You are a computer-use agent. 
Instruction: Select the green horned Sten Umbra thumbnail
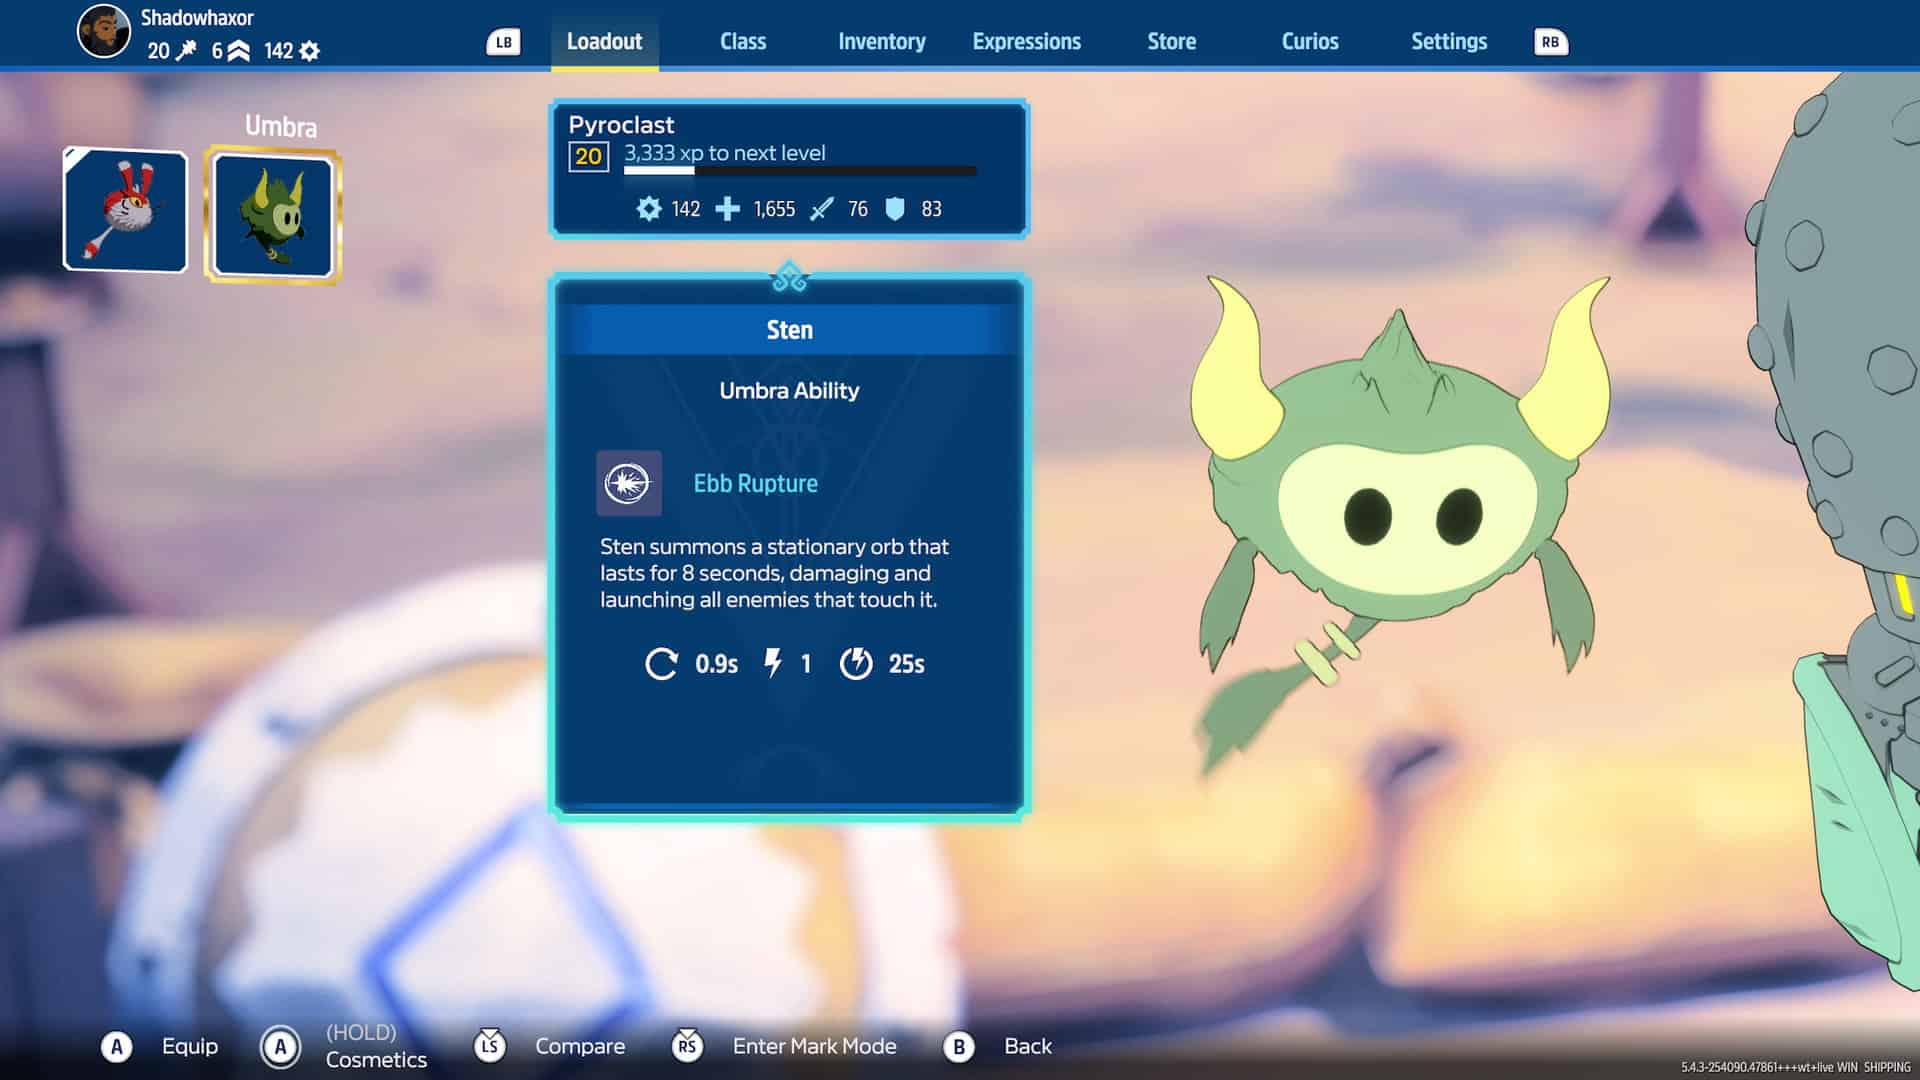pyautogui.click(x=273, y=215)
